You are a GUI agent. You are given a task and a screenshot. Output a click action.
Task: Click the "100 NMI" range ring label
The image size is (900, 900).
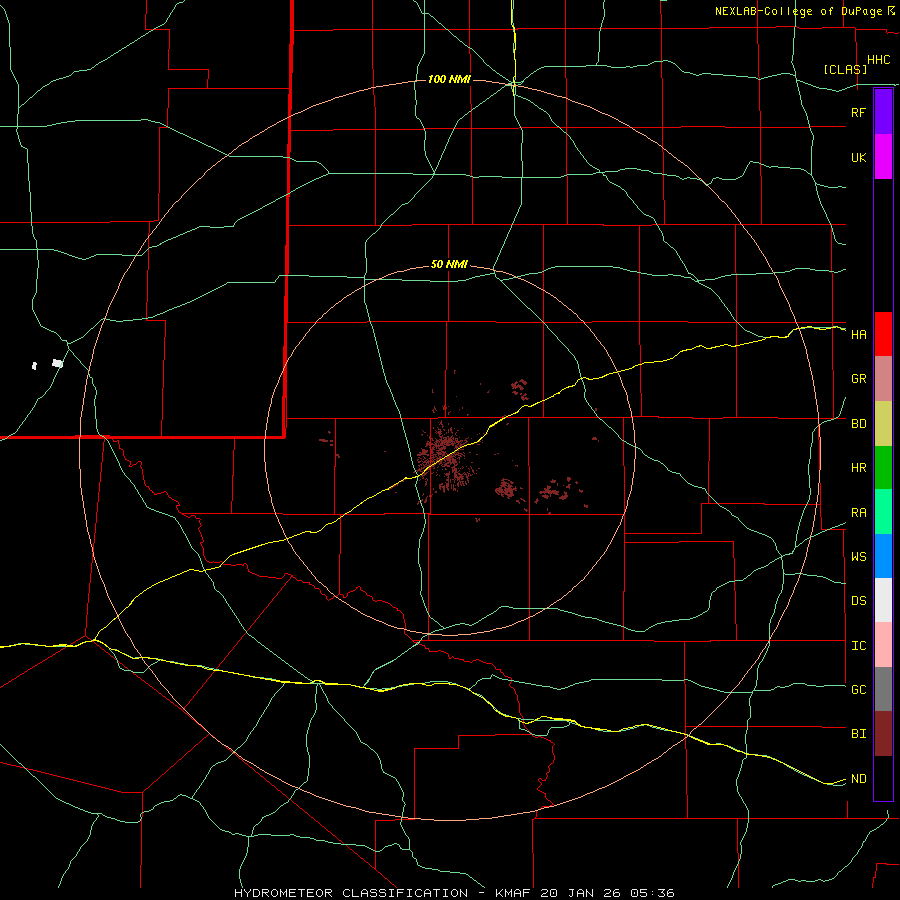tap(449, 79)
